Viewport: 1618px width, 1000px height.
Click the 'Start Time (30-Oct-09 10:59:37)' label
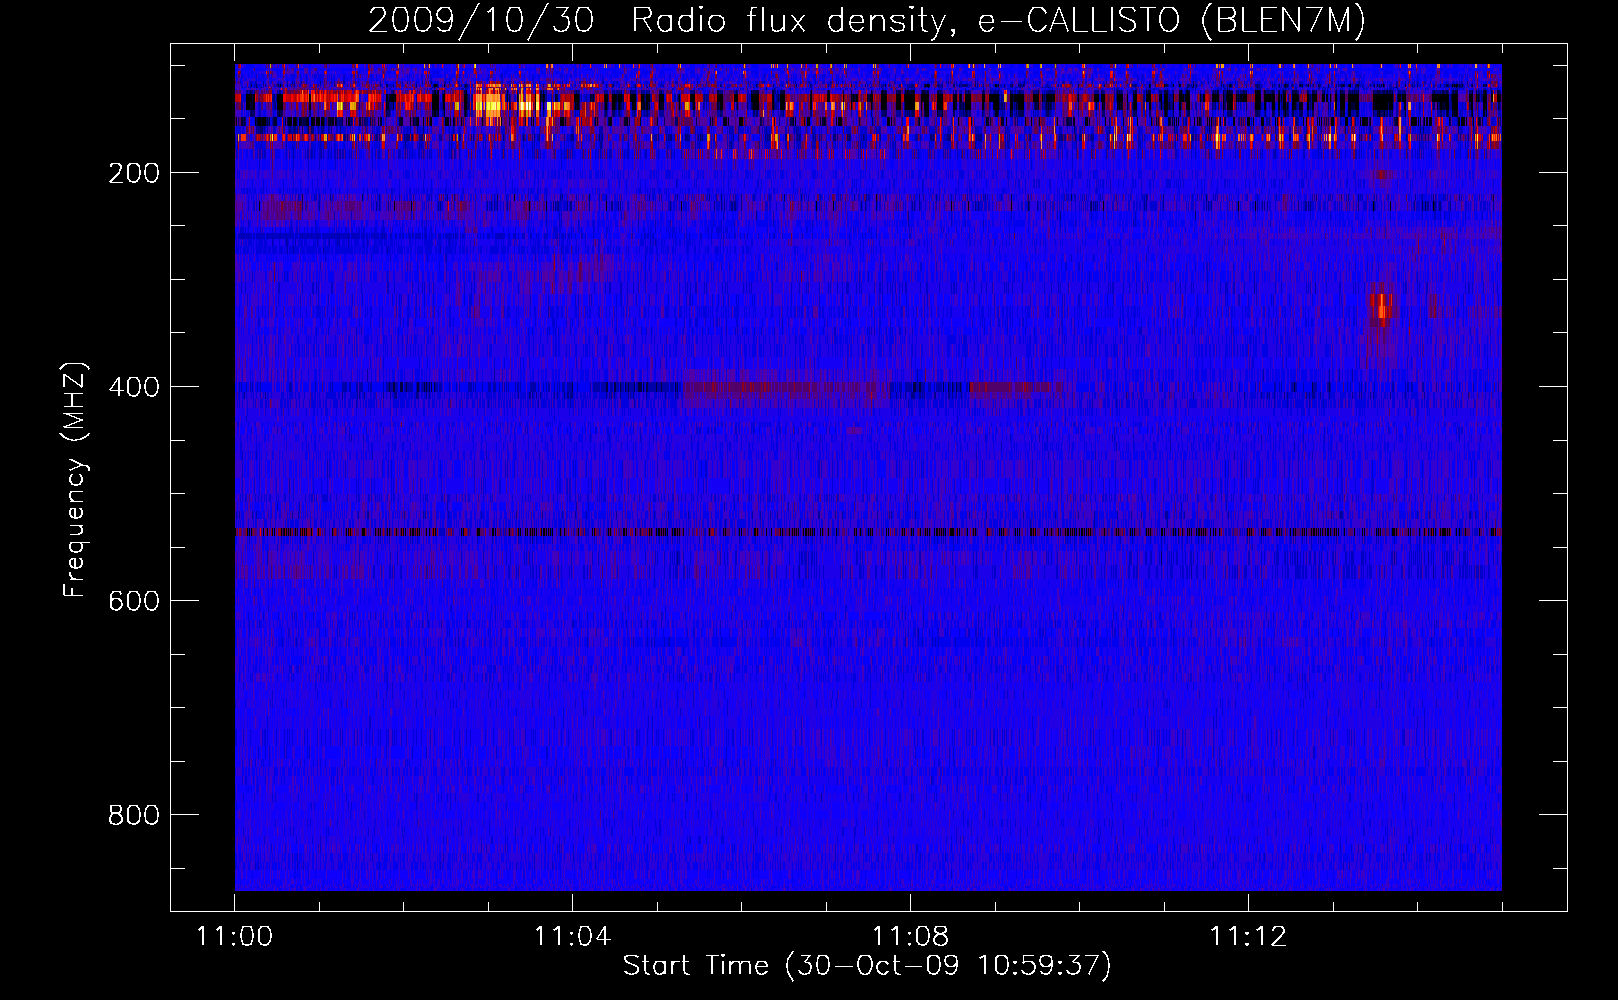[867, 965]
